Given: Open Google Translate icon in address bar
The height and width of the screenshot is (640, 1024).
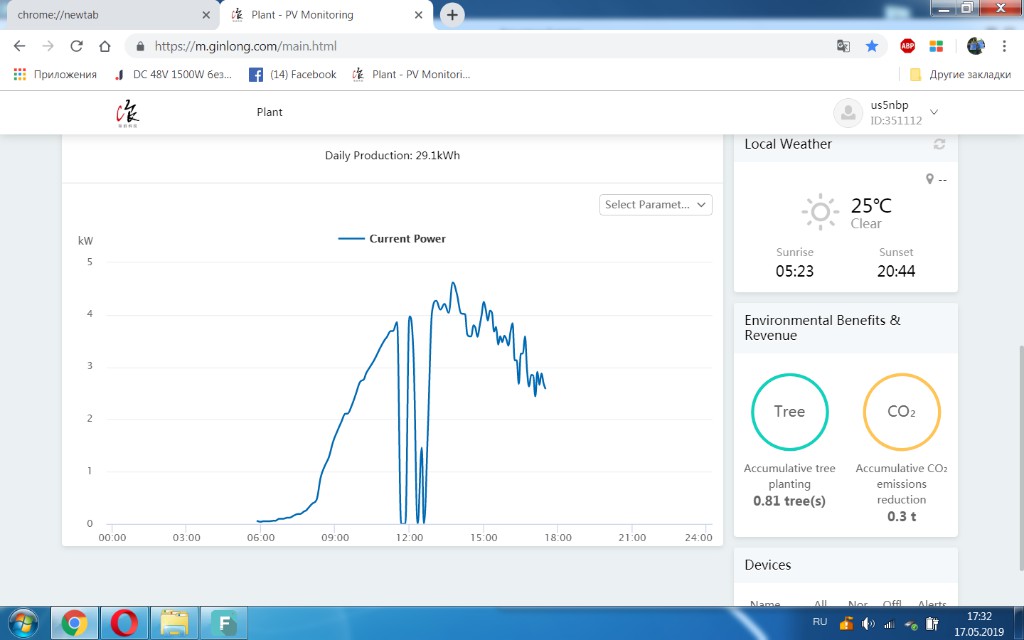Looking at the screenshot, I should [x=844, y=46].
